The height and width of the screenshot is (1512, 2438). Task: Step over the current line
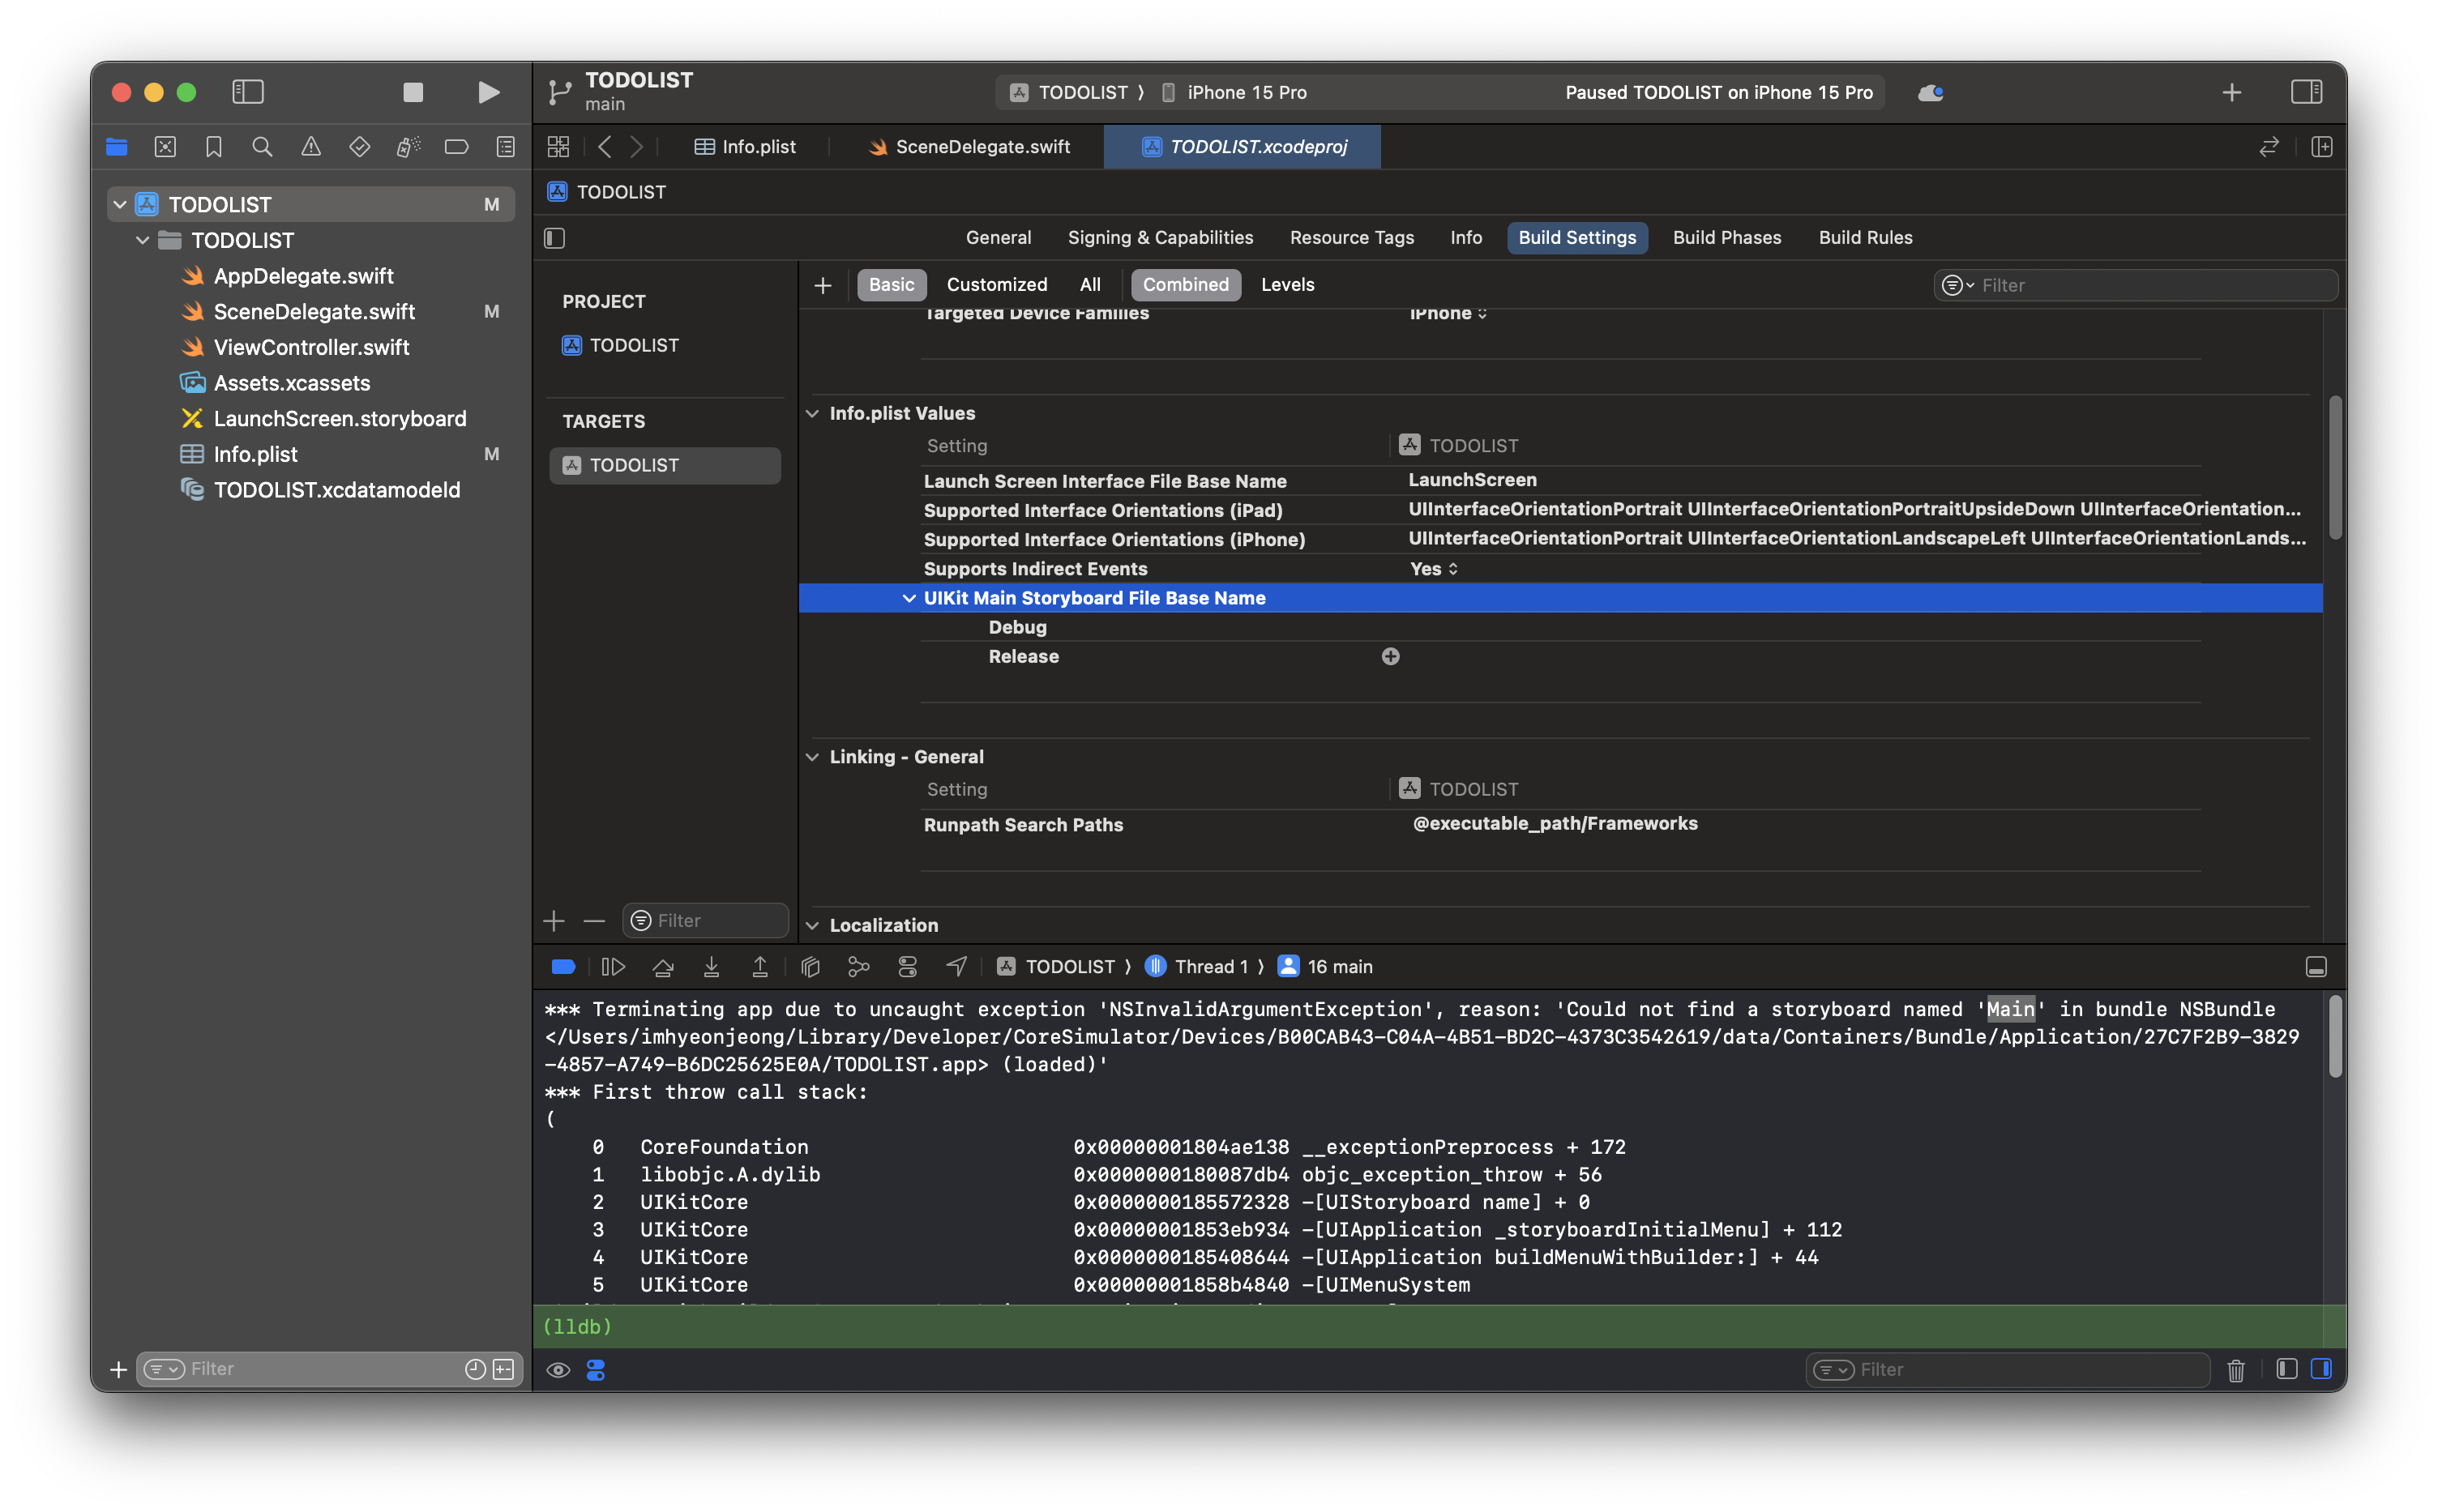coord(662,967)
